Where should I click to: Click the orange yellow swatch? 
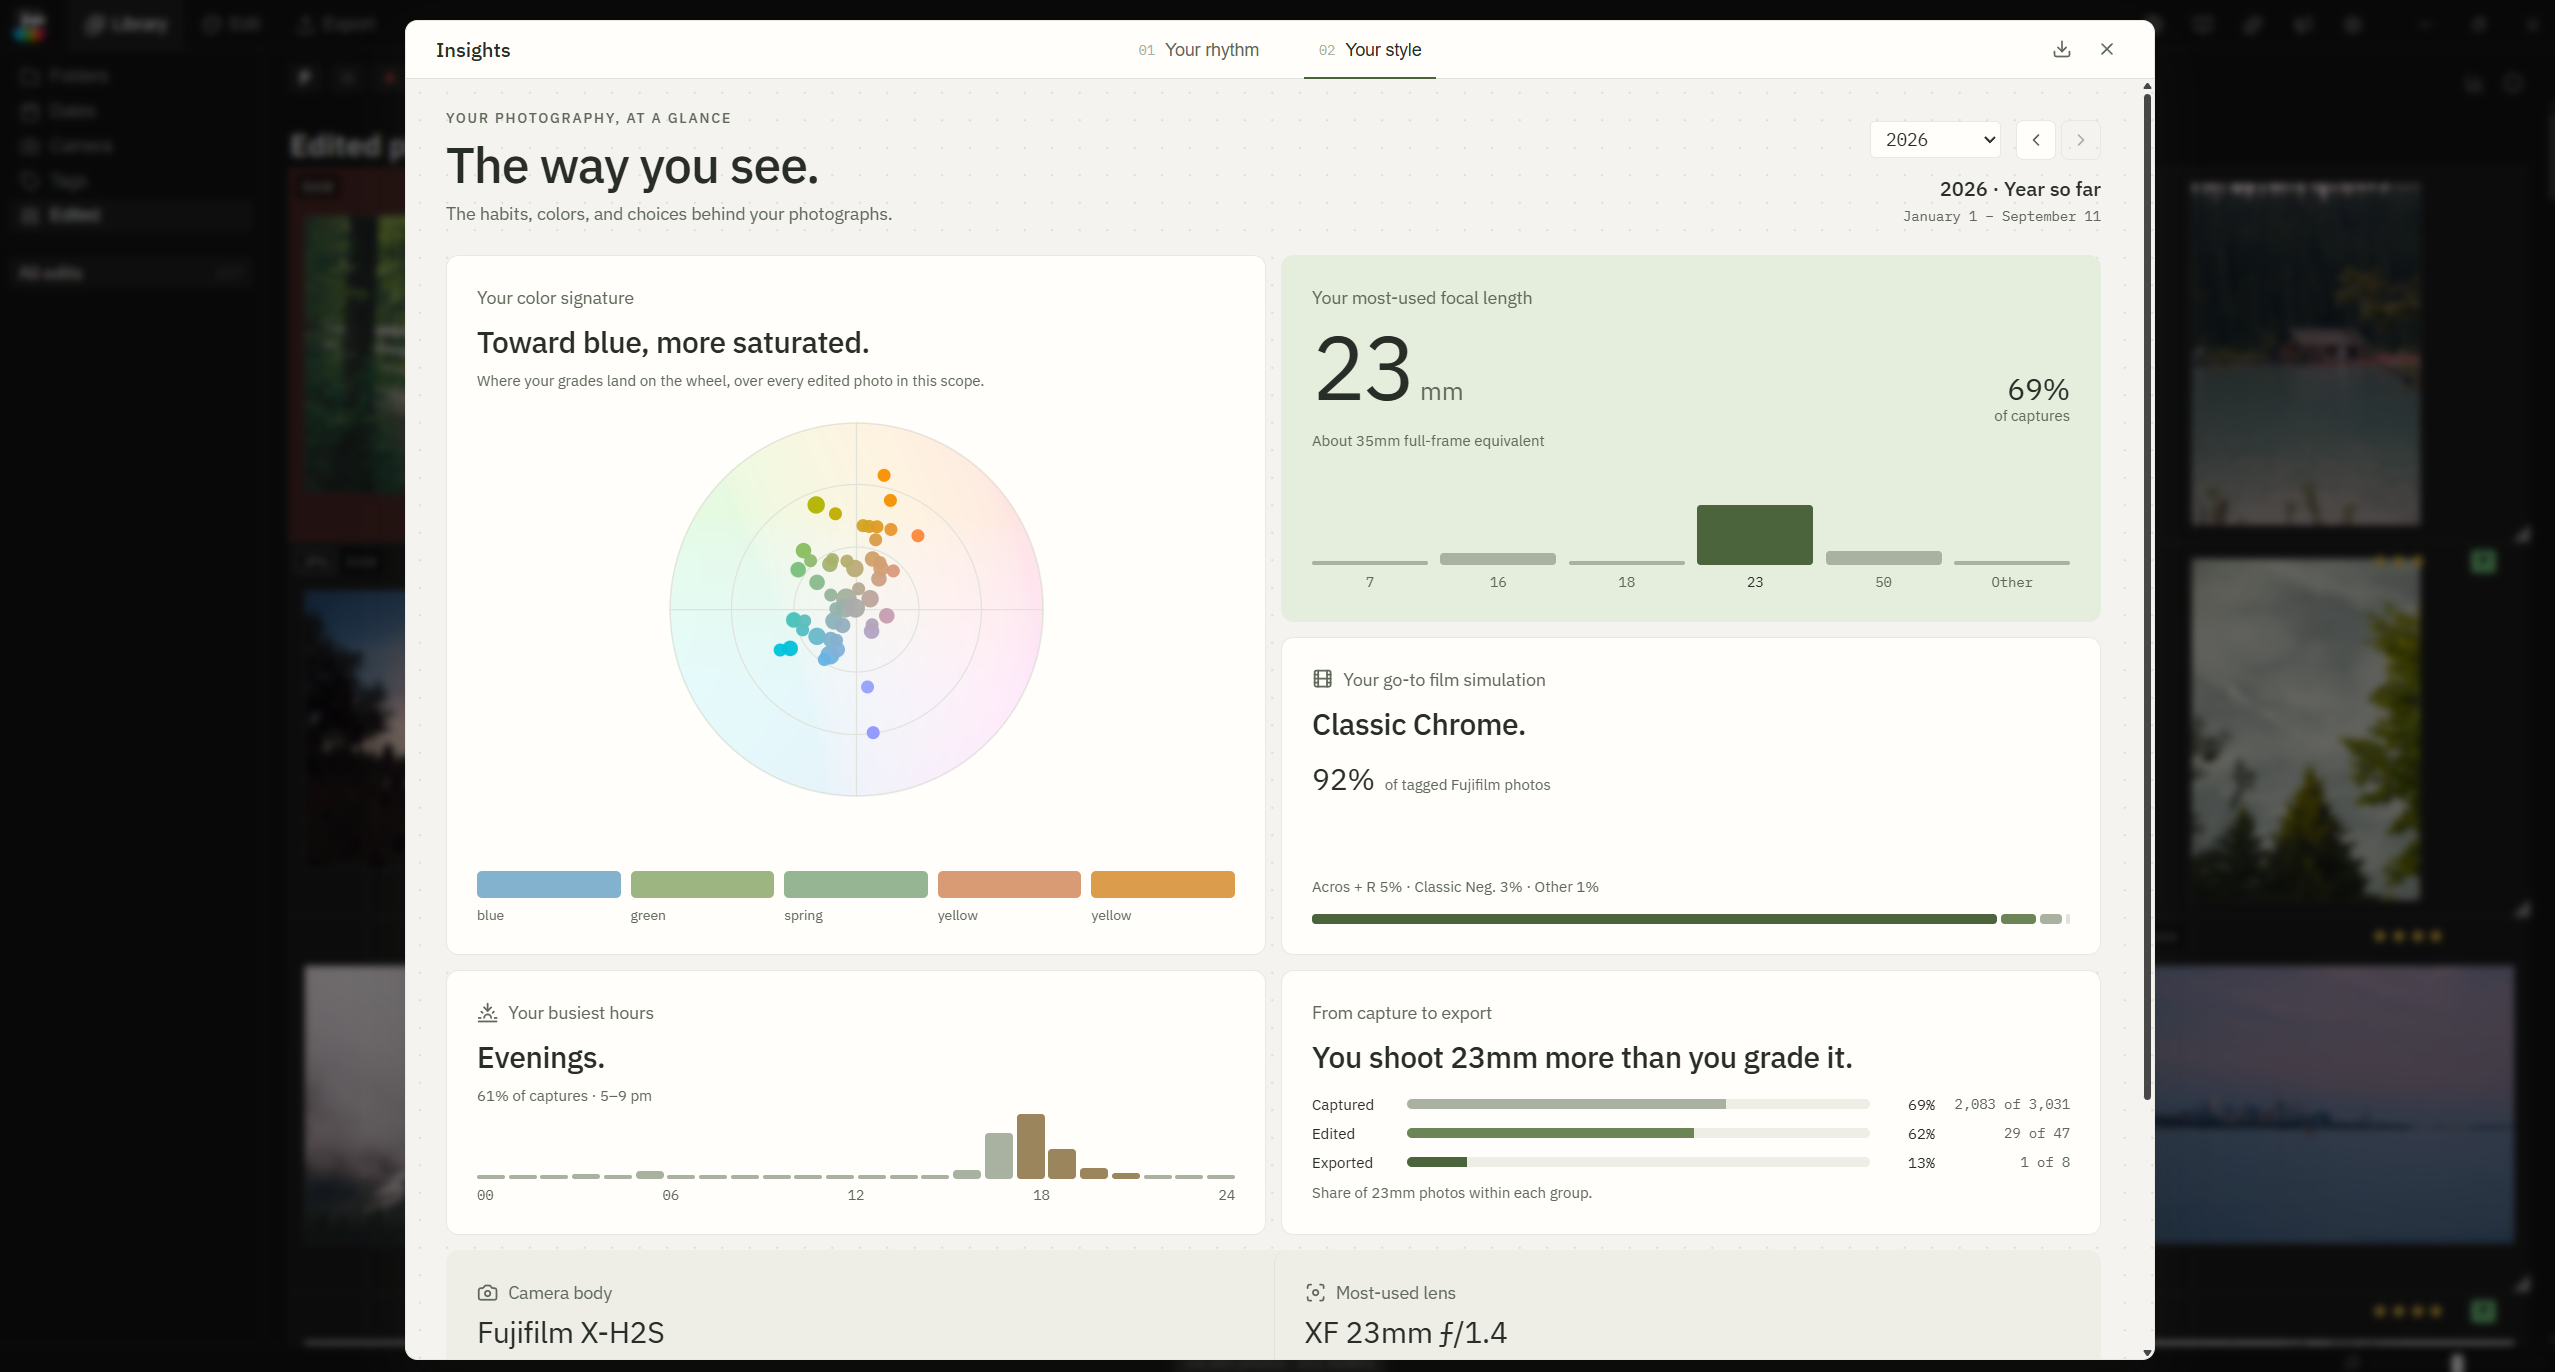click(x=1162, y=884)
